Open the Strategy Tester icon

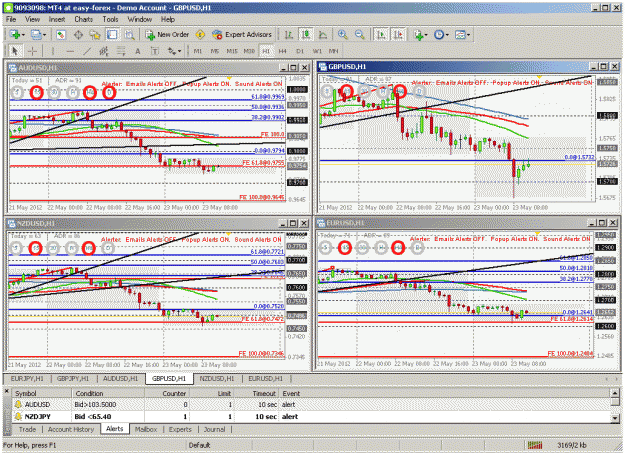(x=130, y=35)
